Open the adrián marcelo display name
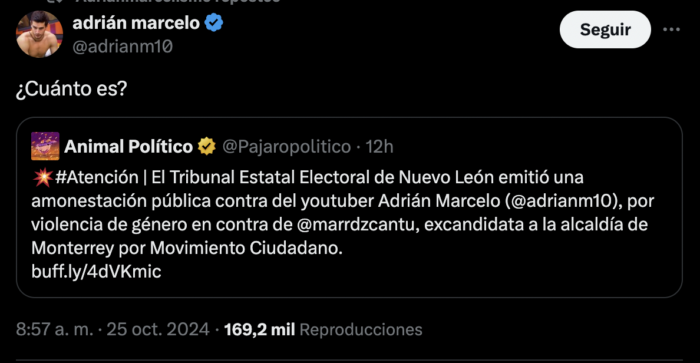The width and height of the screenshot is (700, 363). point(136,22)
